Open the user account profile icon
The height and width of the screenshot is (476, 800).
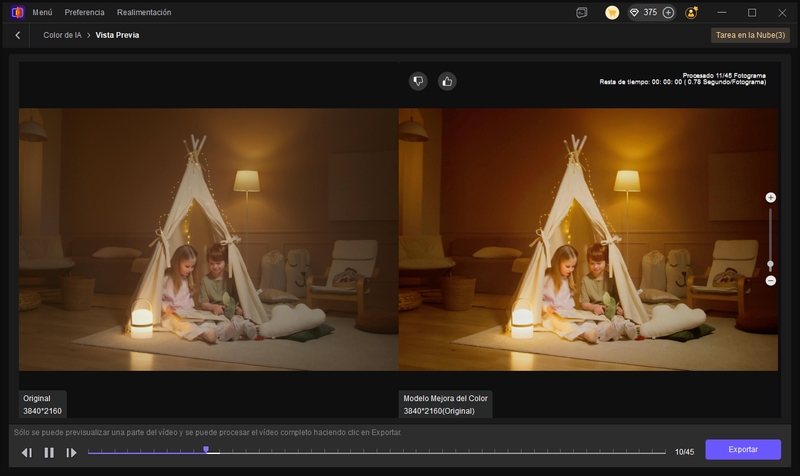pyautogui.click(x=692, y=12)
